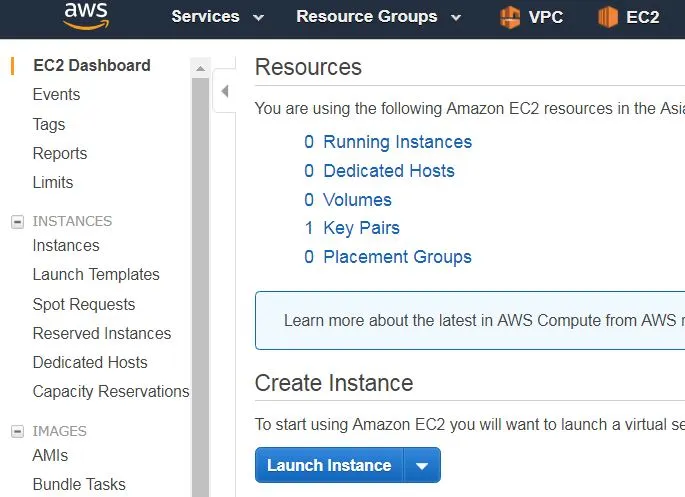This screenshot has height=497, width=685.
Task: Collapse the sidebar with left arrow
Action: pyautogui.click(x=225, y=91)
